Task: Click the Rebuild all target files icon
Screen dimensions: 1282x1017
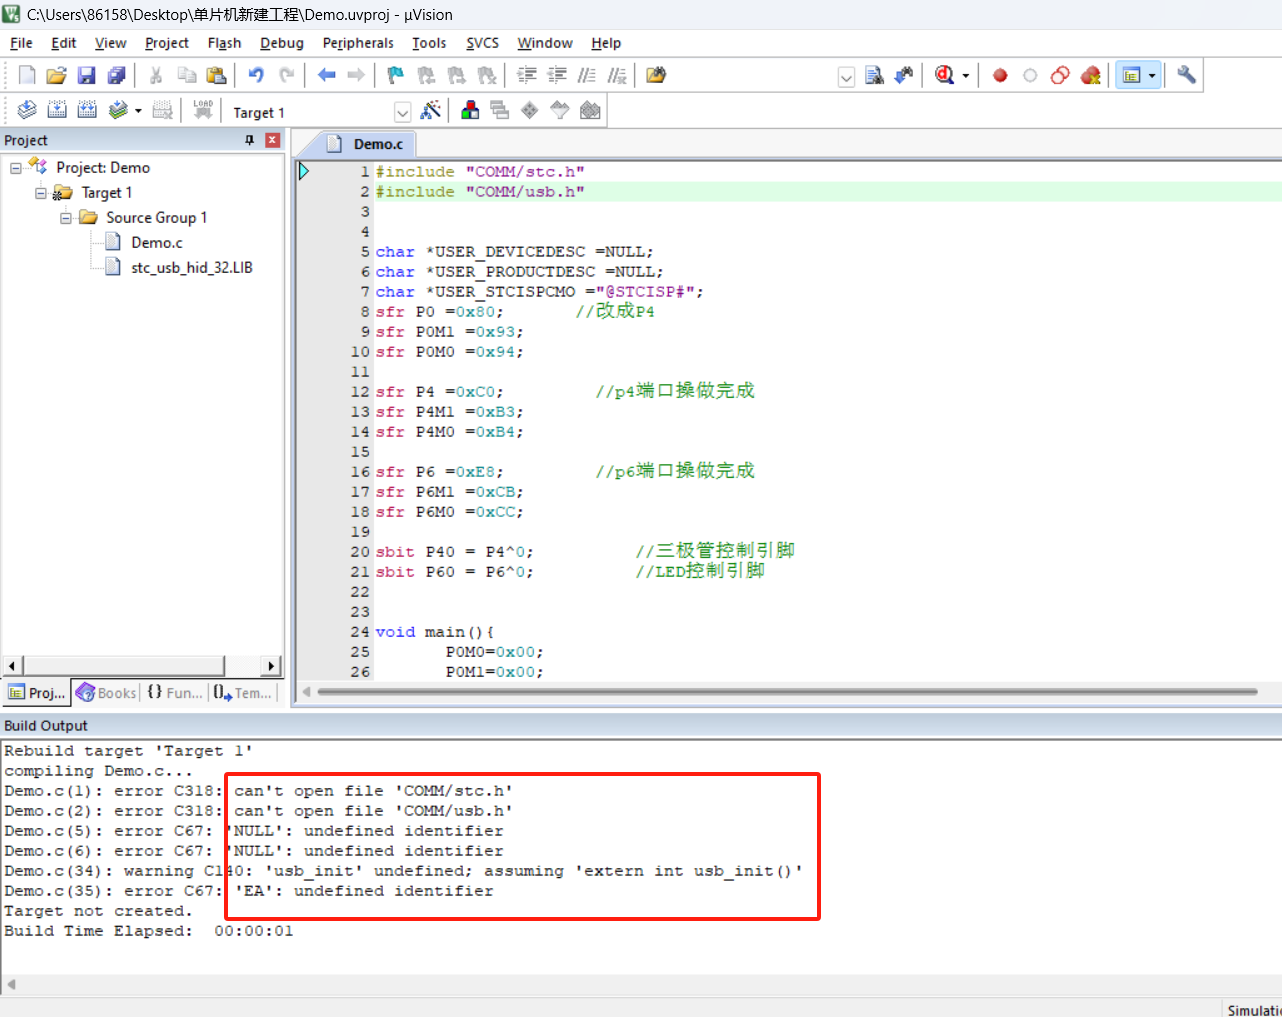Action: tap(87, 110)
